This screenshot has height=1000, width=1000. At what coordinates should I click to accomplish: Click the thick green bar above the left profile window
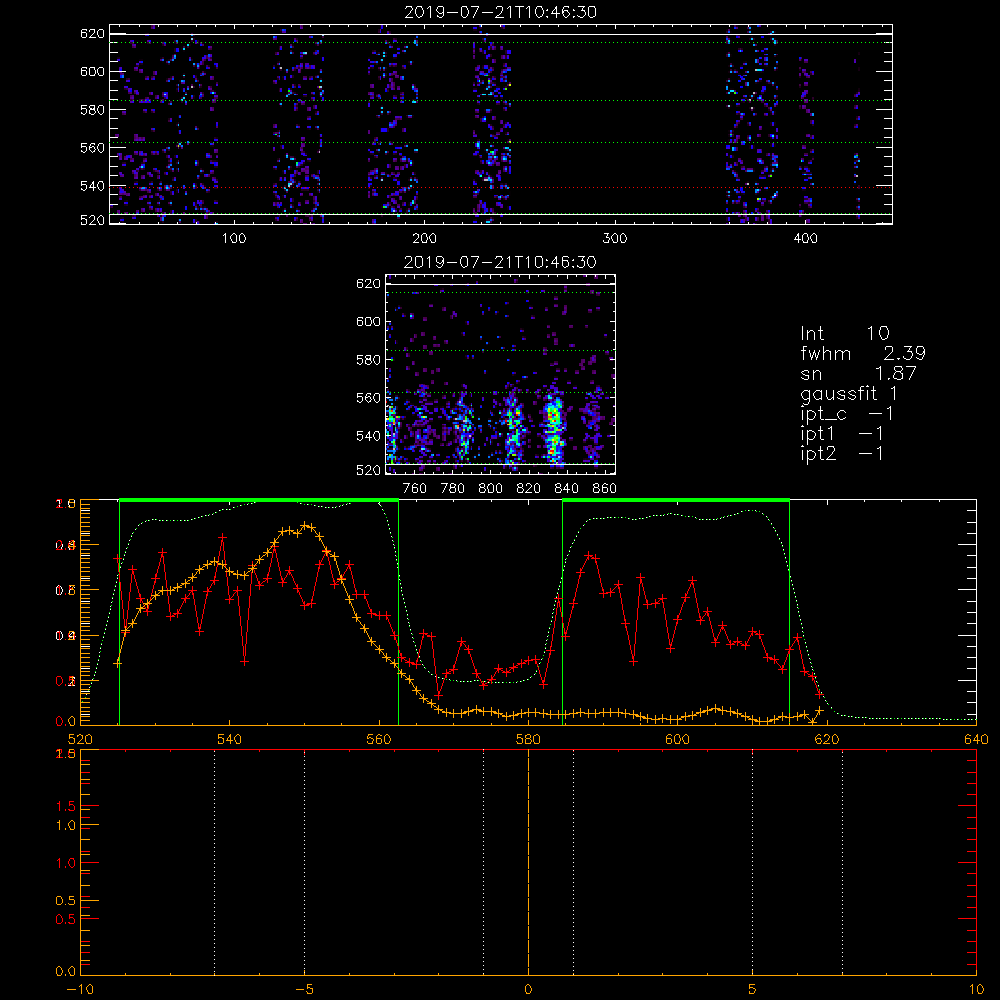[x=259, y=500]
